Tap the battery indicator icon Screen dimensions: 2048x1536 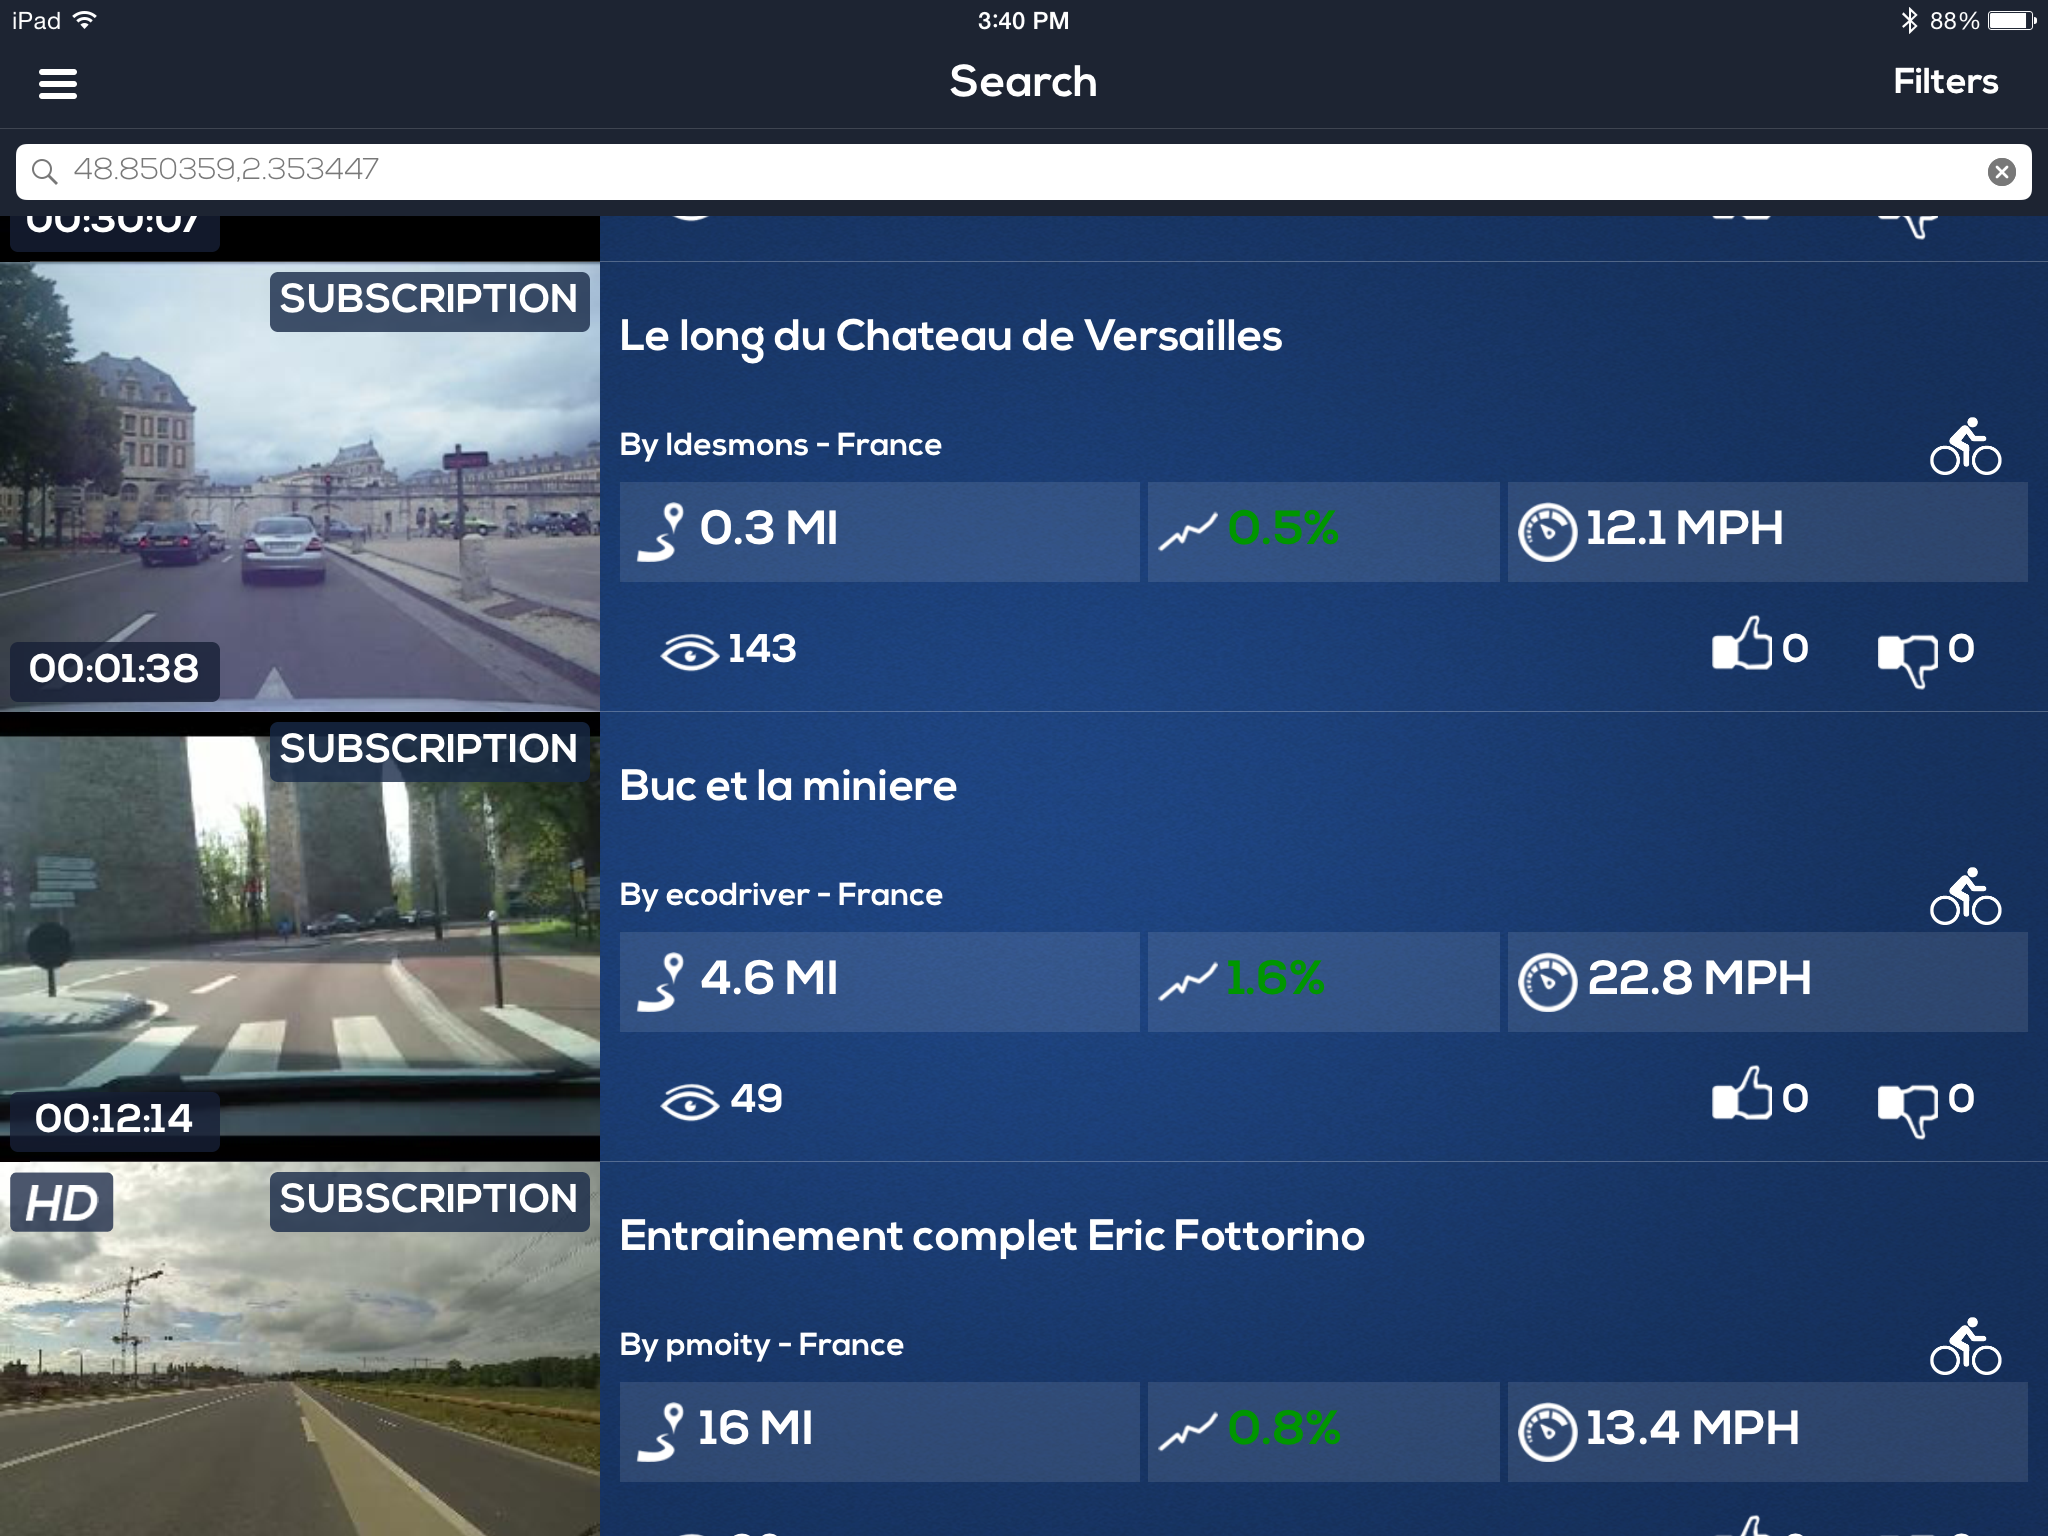click(2012, 20)
